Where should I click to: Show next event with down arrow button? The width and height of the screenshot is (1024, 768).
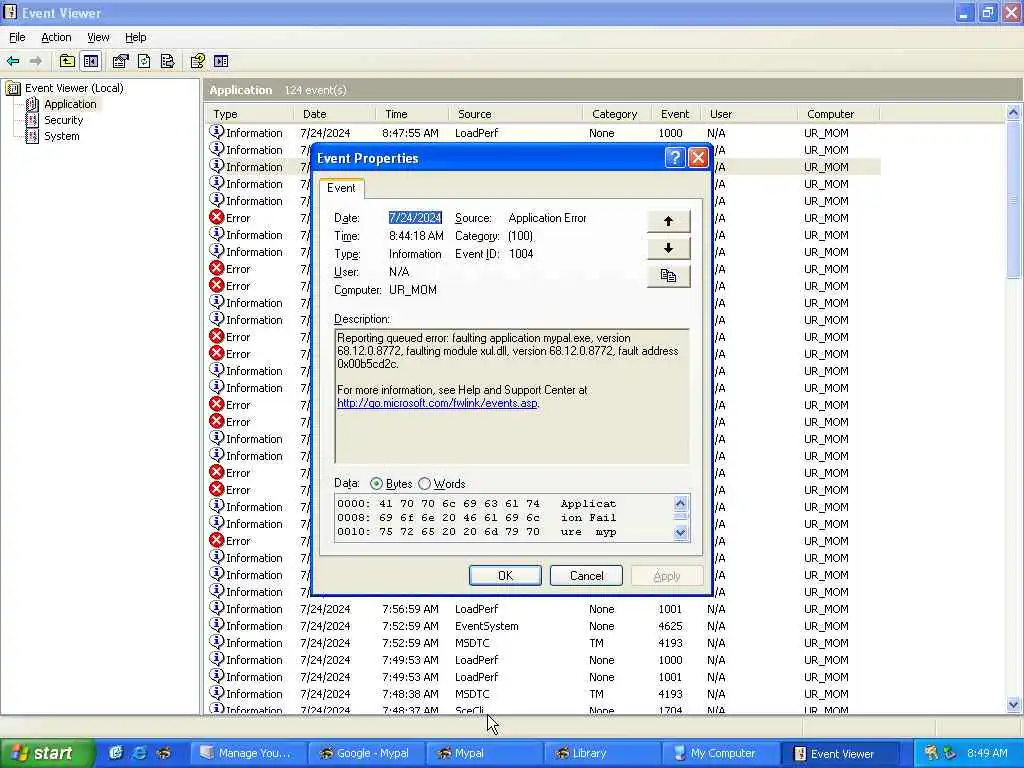[x=668, y=248]
